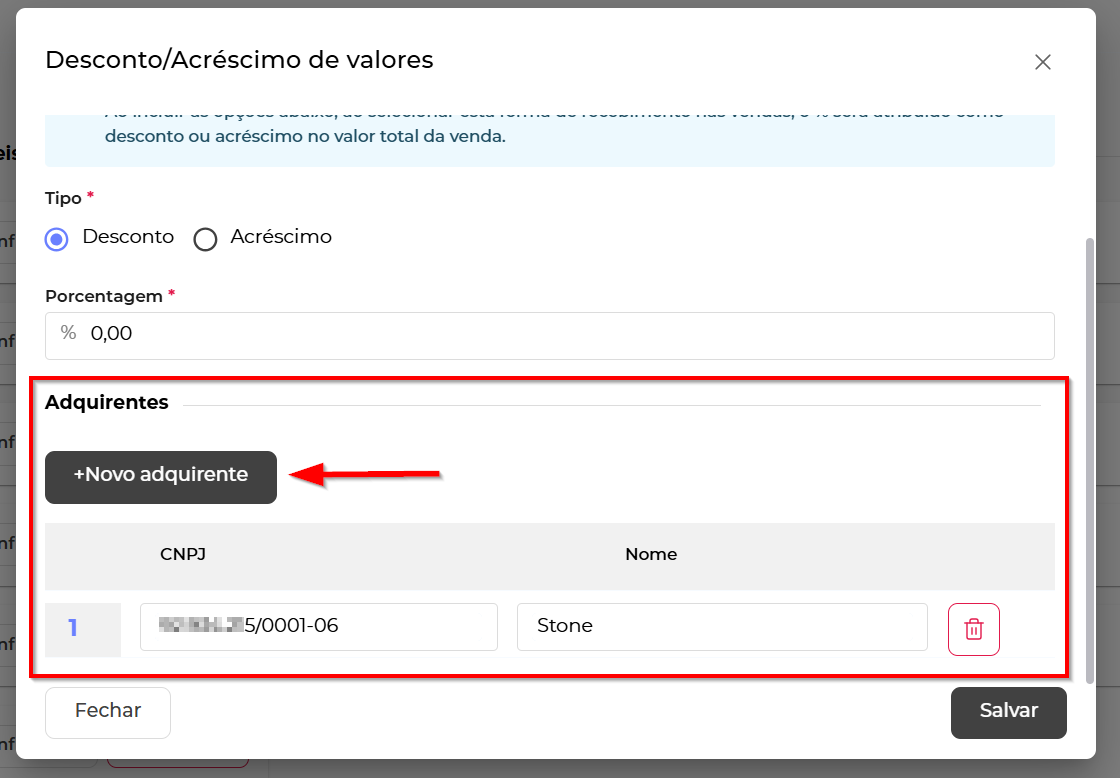Click the Porcentagem field label
The height and width of the screenshot is (778, 1120).
point(103,296)
